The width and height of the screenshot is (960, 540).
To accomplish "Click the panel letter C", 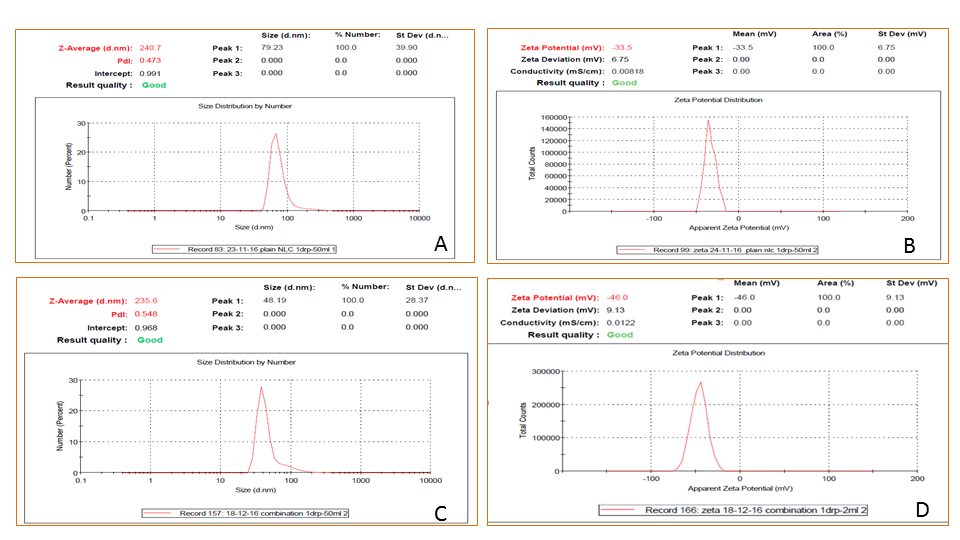I will coord(439,513).
